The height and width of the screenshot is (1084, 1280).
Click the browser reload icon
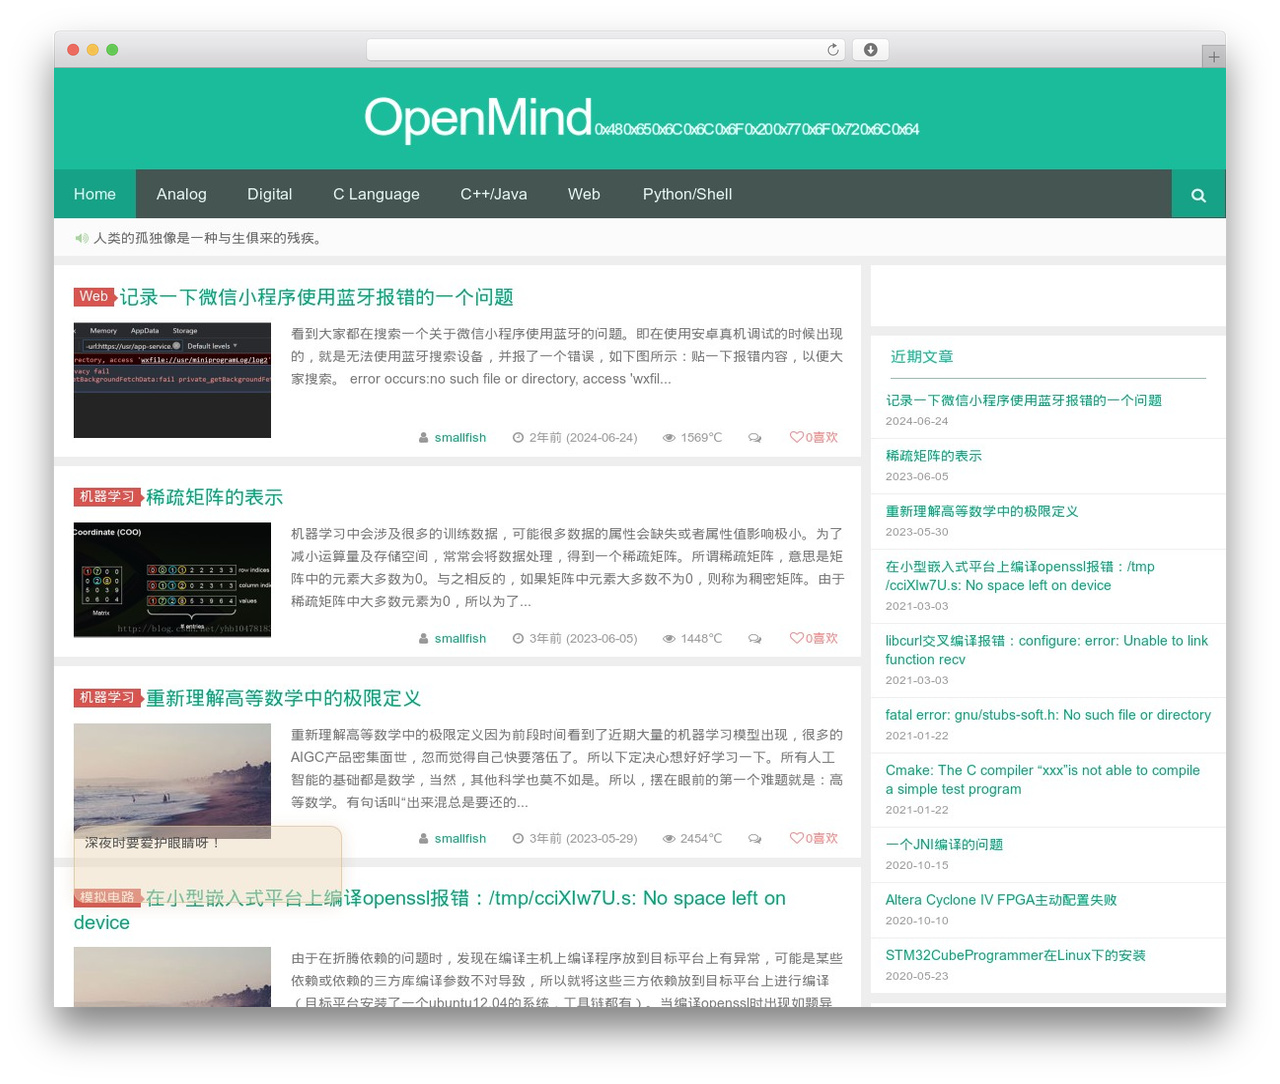click(833, 50)
